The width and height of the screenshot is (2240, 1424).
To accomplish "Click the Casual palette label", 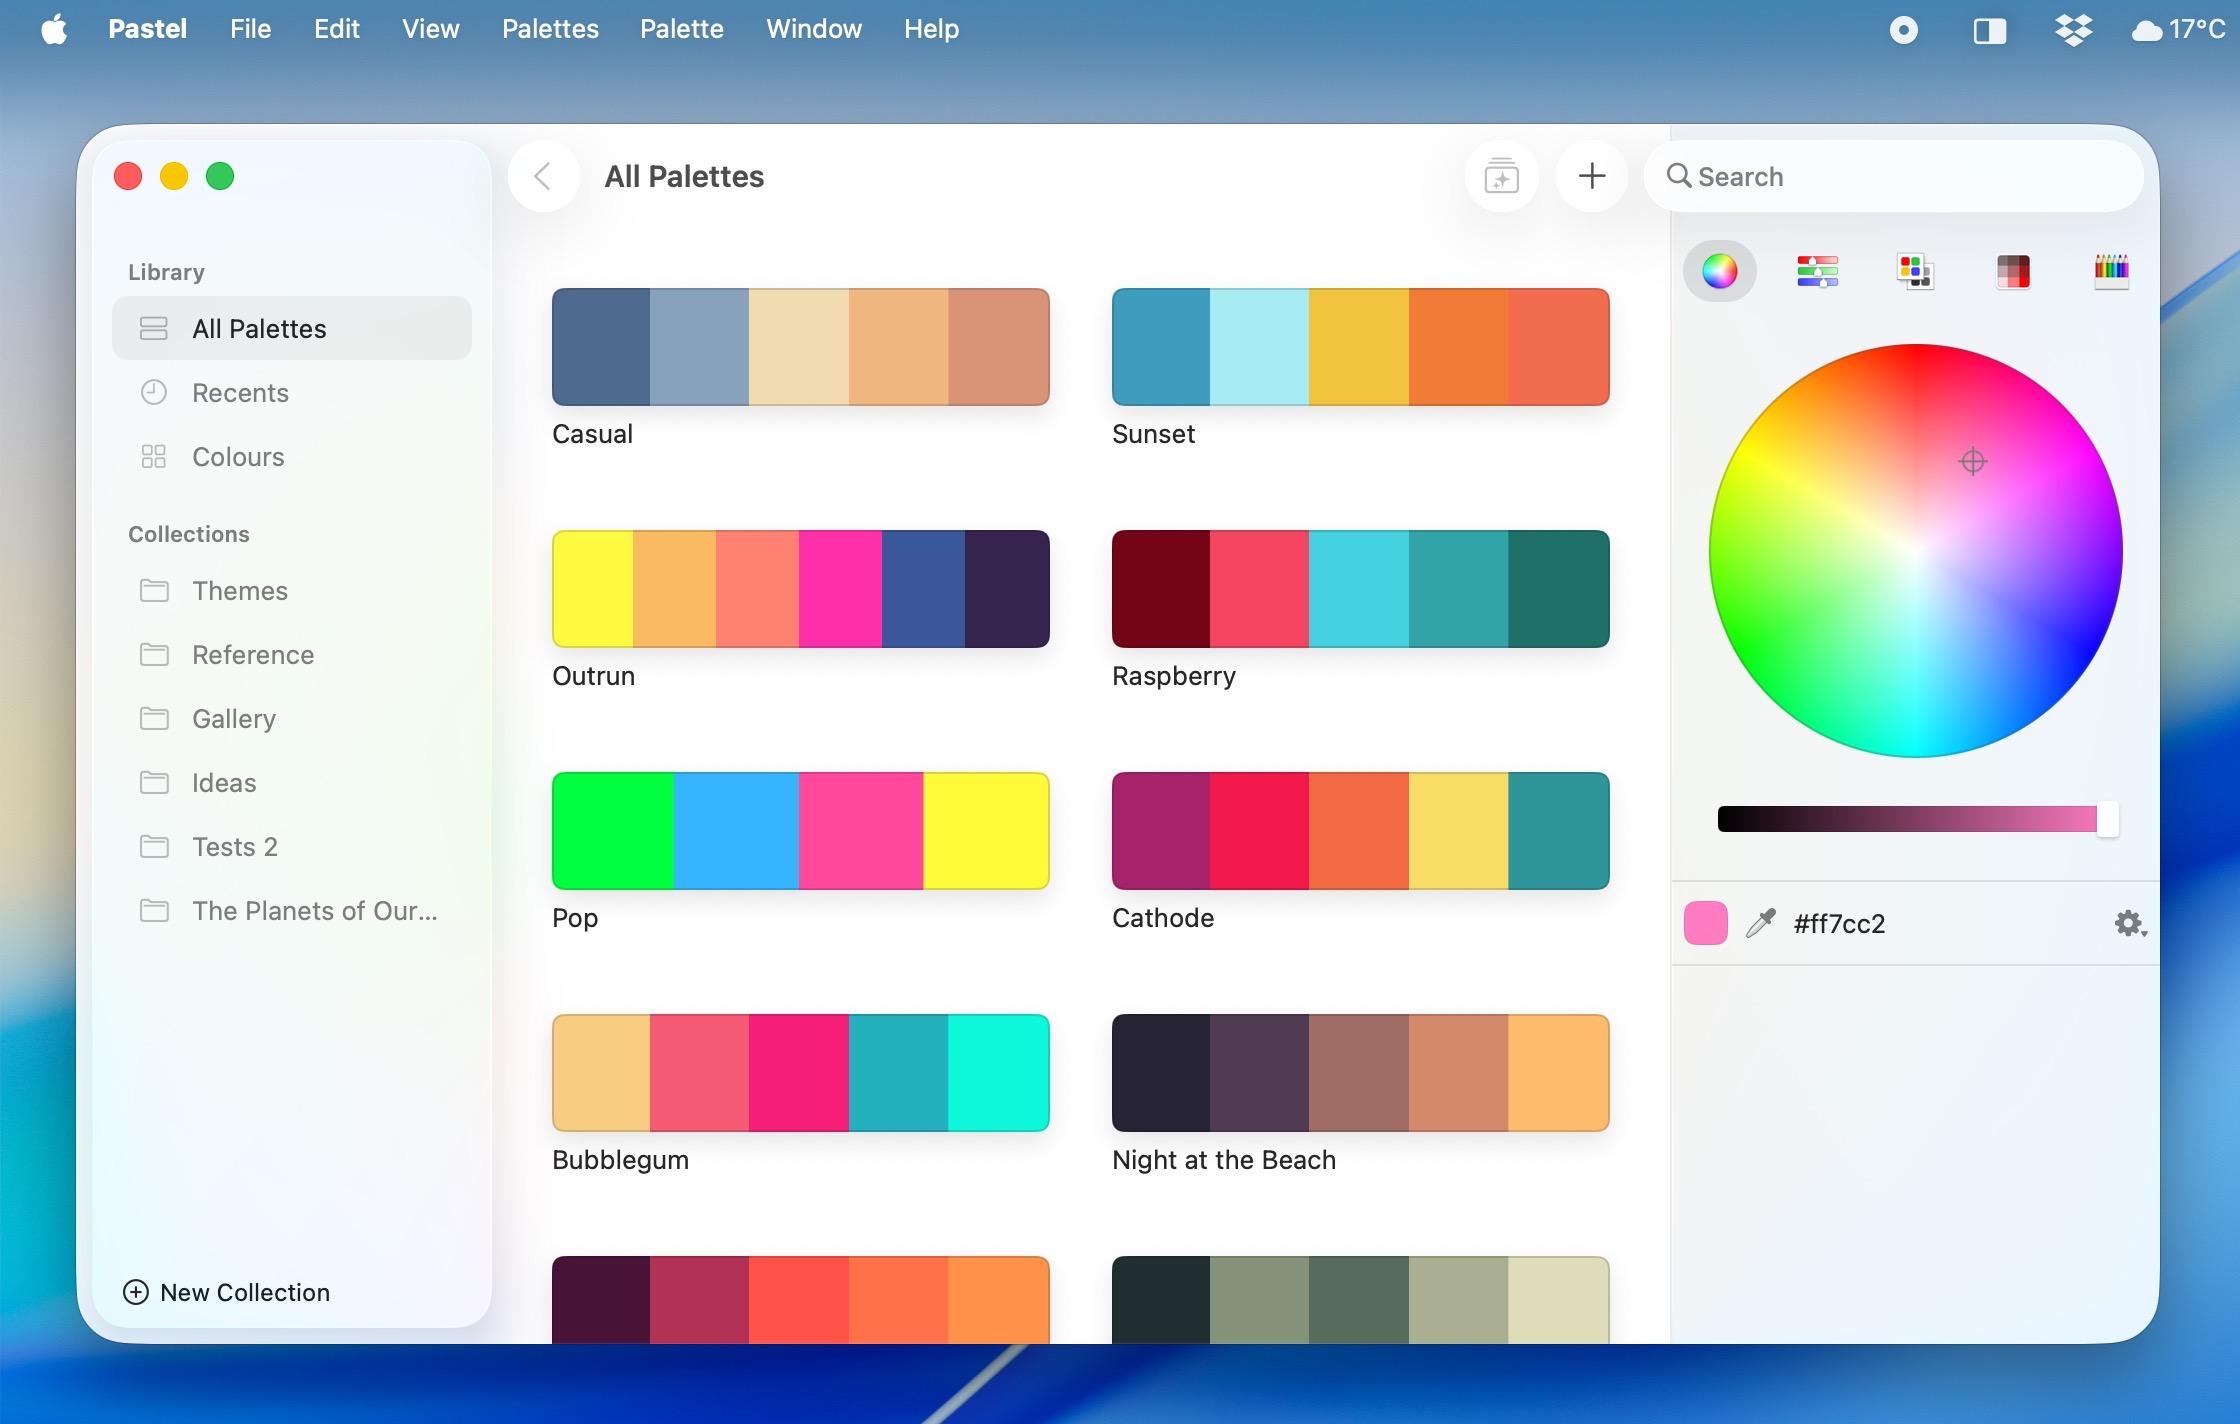I will 592,434.
